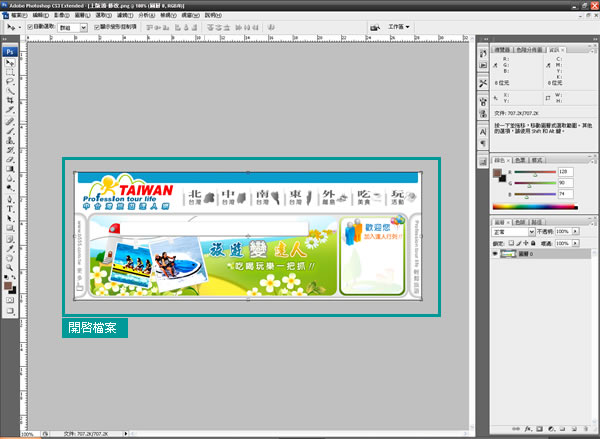This screenshot has height=439, width=600.
Task: Toggle lock position in Layers panel
Action: pyautogui.click(x=526, y=243)
